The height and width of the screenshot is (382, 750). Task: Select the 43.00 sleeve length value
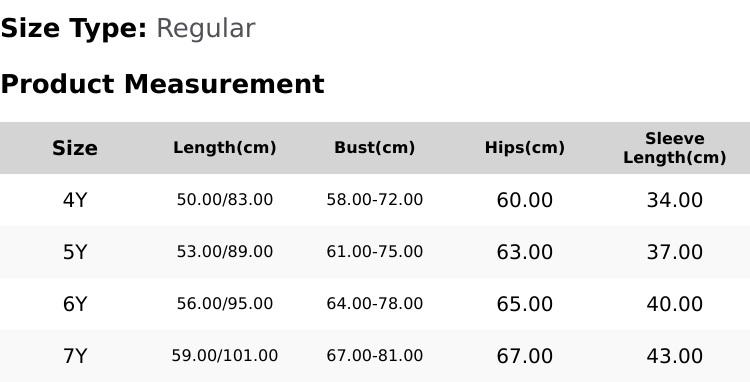click(x=674, y=356)
